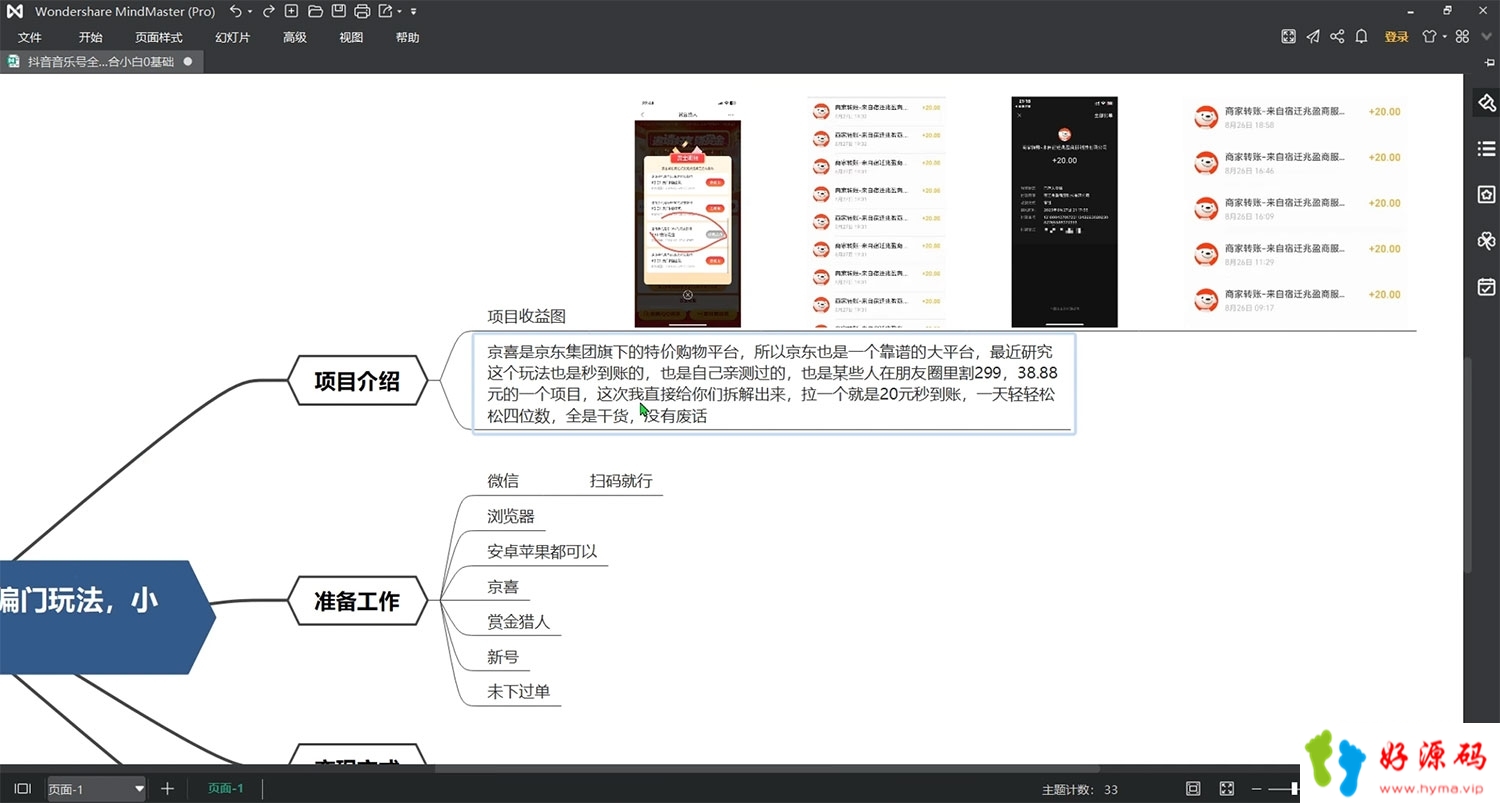Select the 浏览器 subtopic
The width and height of the screenshot is (1500, 803).
[511, 517]
